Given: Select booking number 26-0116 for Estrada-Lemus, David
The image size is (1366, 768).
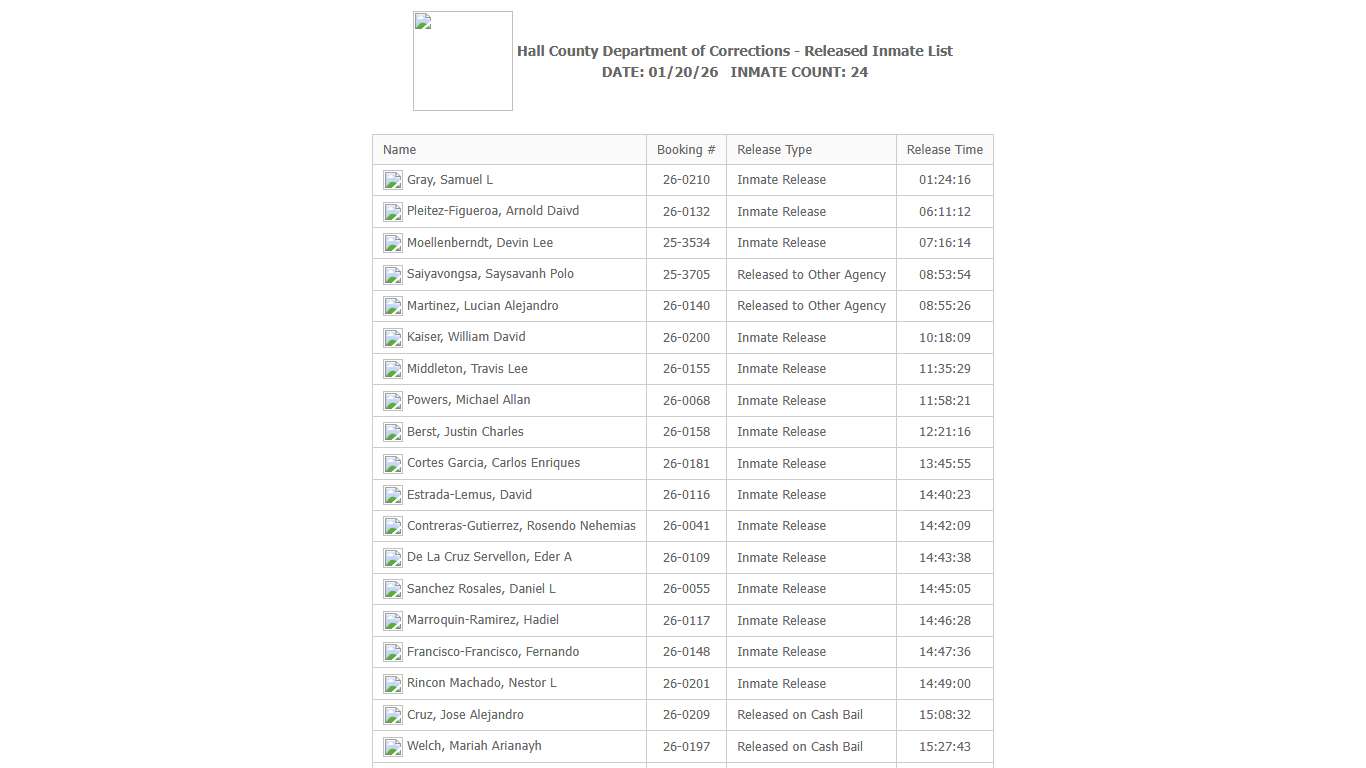Looking at the screenshot, I should point(686,494).
